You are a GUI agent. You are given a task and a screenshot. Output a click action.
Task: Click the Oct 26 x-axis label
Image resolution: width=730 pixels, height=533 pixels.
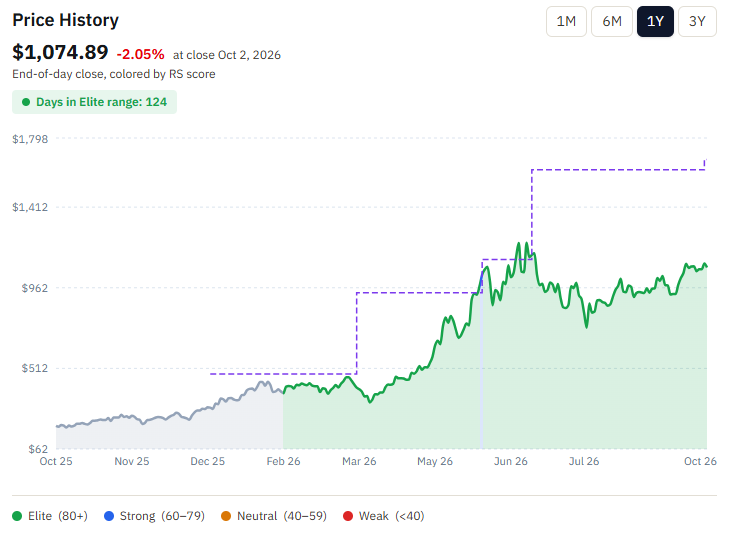[700, 461]
